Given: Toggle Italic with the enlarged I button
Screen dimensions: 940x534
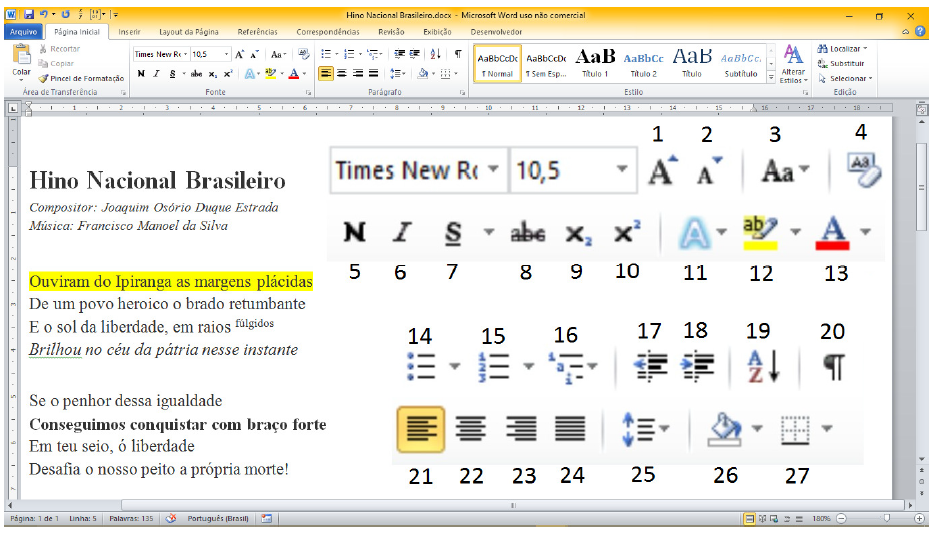Looking at the screenshot, I should 402,233.
